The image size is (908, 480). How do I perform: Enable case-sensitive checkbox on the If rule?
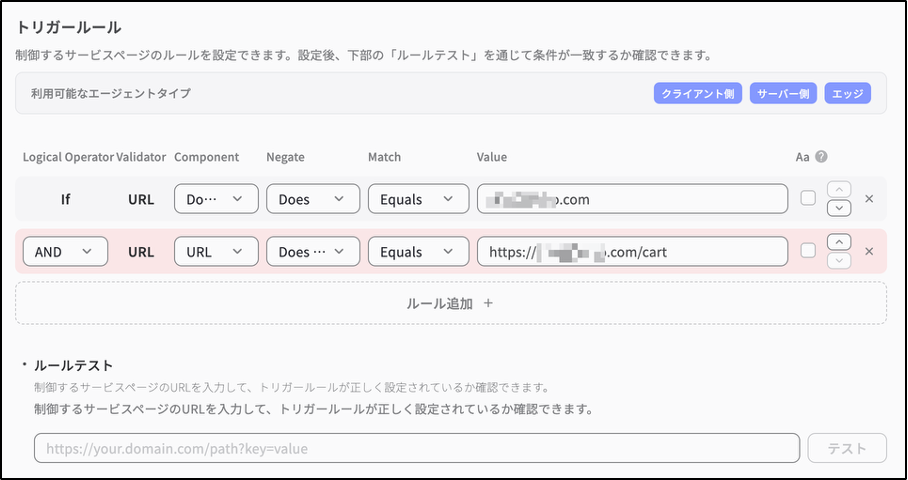(808, 199)
